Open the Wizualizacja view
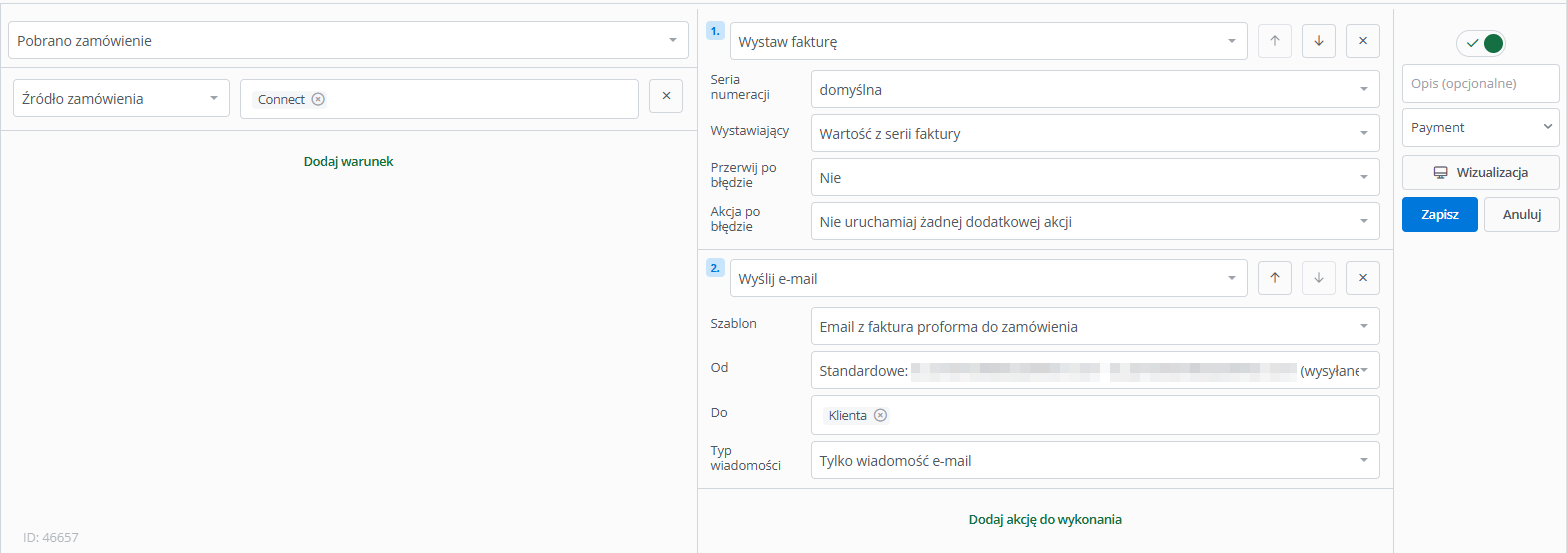Image resolution: width=1567 pixels, height=553 pixels. 1480,172
